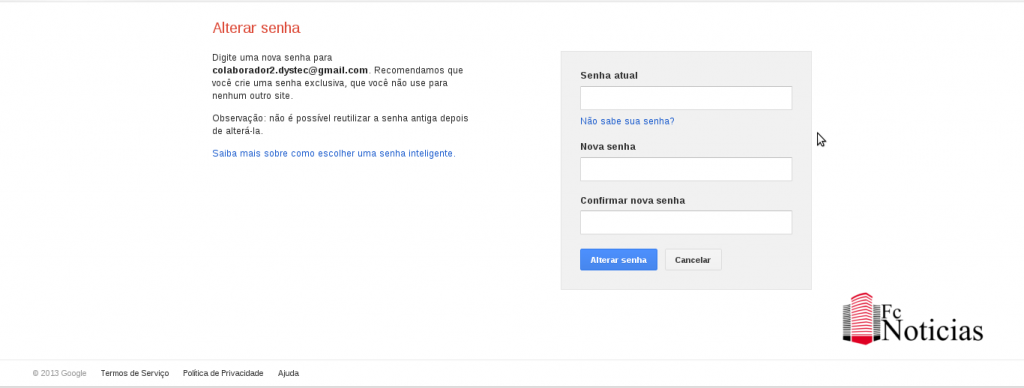Click the 'Observação' note paragraph

pos(340,124)
